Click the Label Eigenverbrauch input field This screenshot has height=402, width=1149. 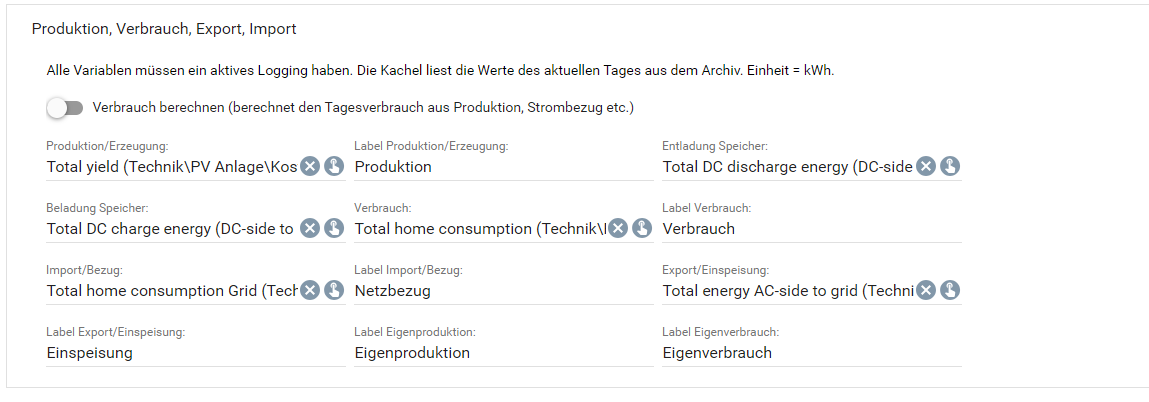click(812, 354)
